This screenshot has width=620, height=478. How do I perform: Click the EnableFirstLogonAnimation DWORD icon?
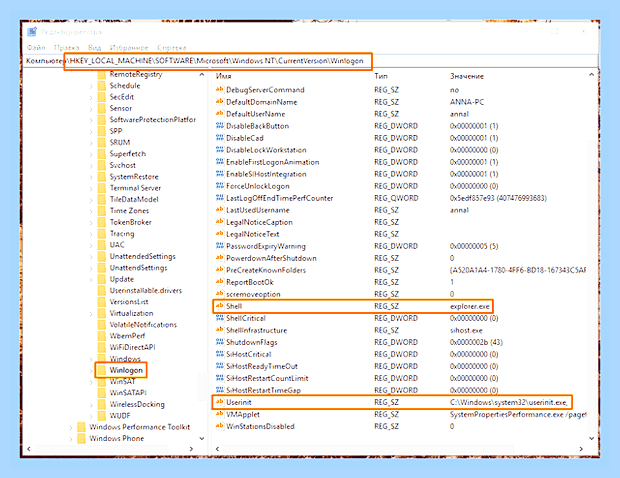coord(219,162)
